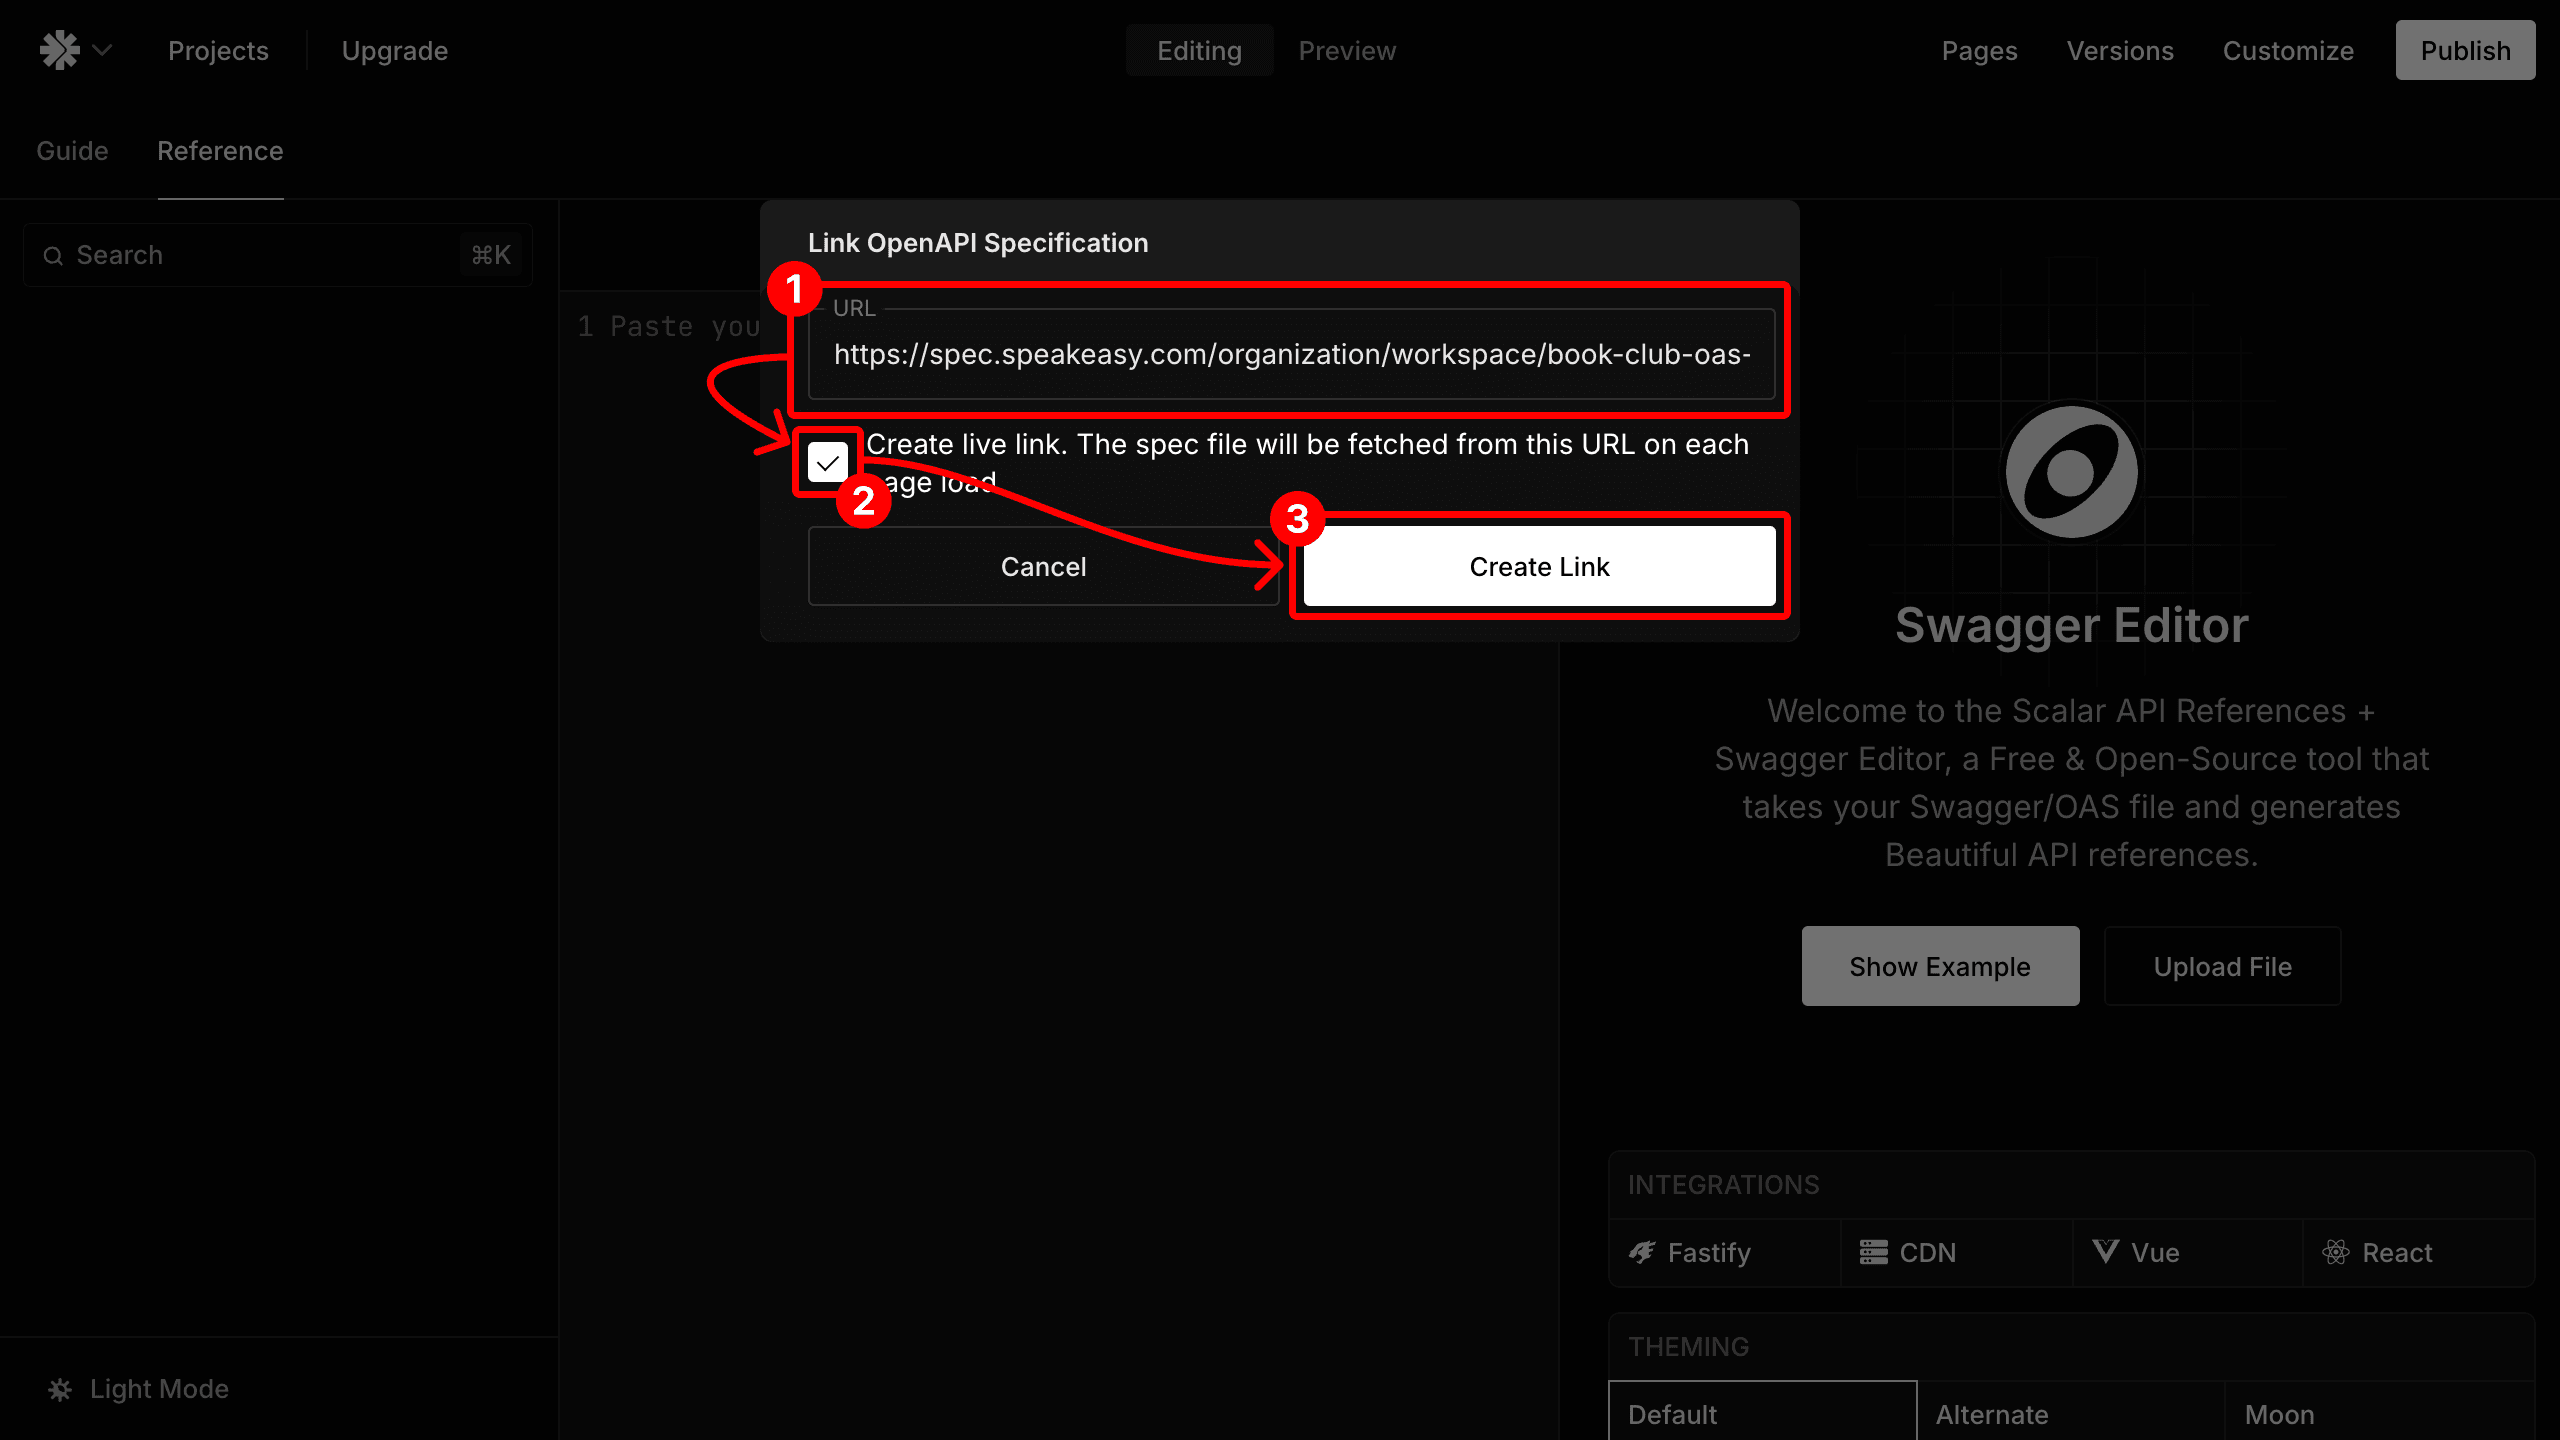Click the Cancel button
This screenshot has width=2560, height=1440.
tap(1043, 564)
